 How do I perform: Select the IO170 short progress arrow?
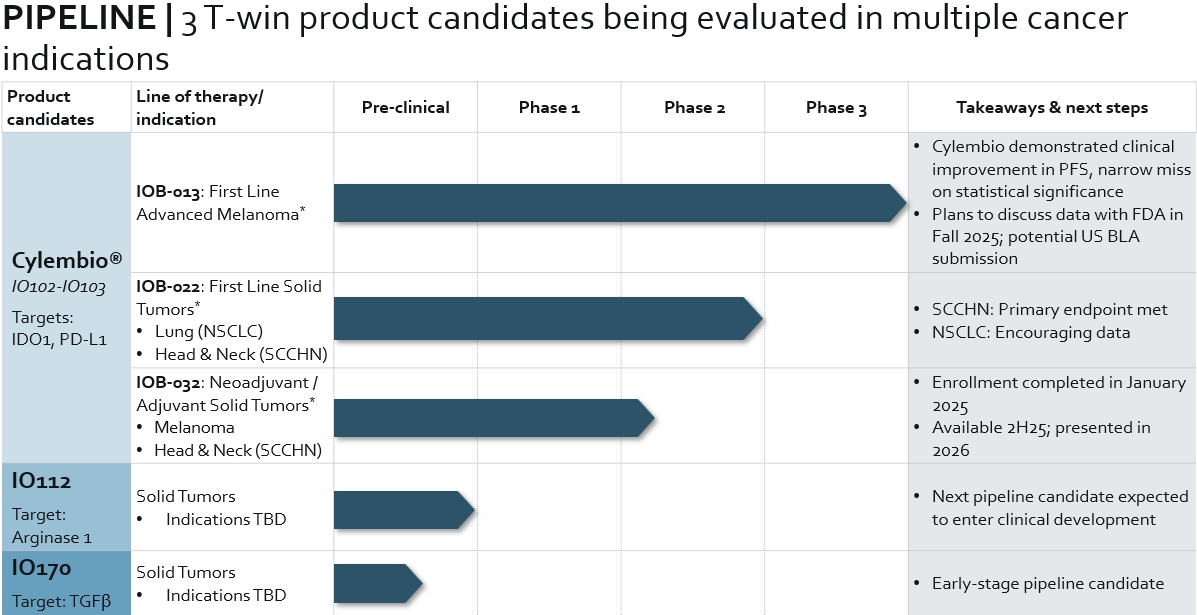[x=377, y=583]
